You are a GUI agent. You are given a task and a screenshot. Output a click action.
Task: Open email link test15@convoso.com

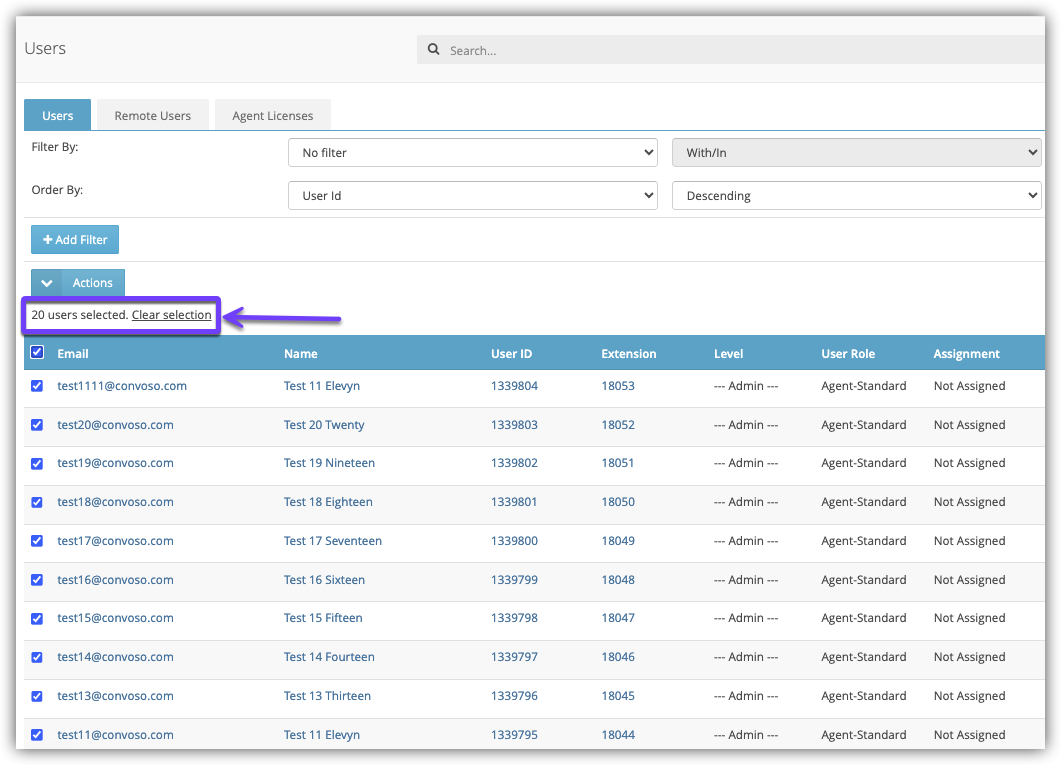115,618
